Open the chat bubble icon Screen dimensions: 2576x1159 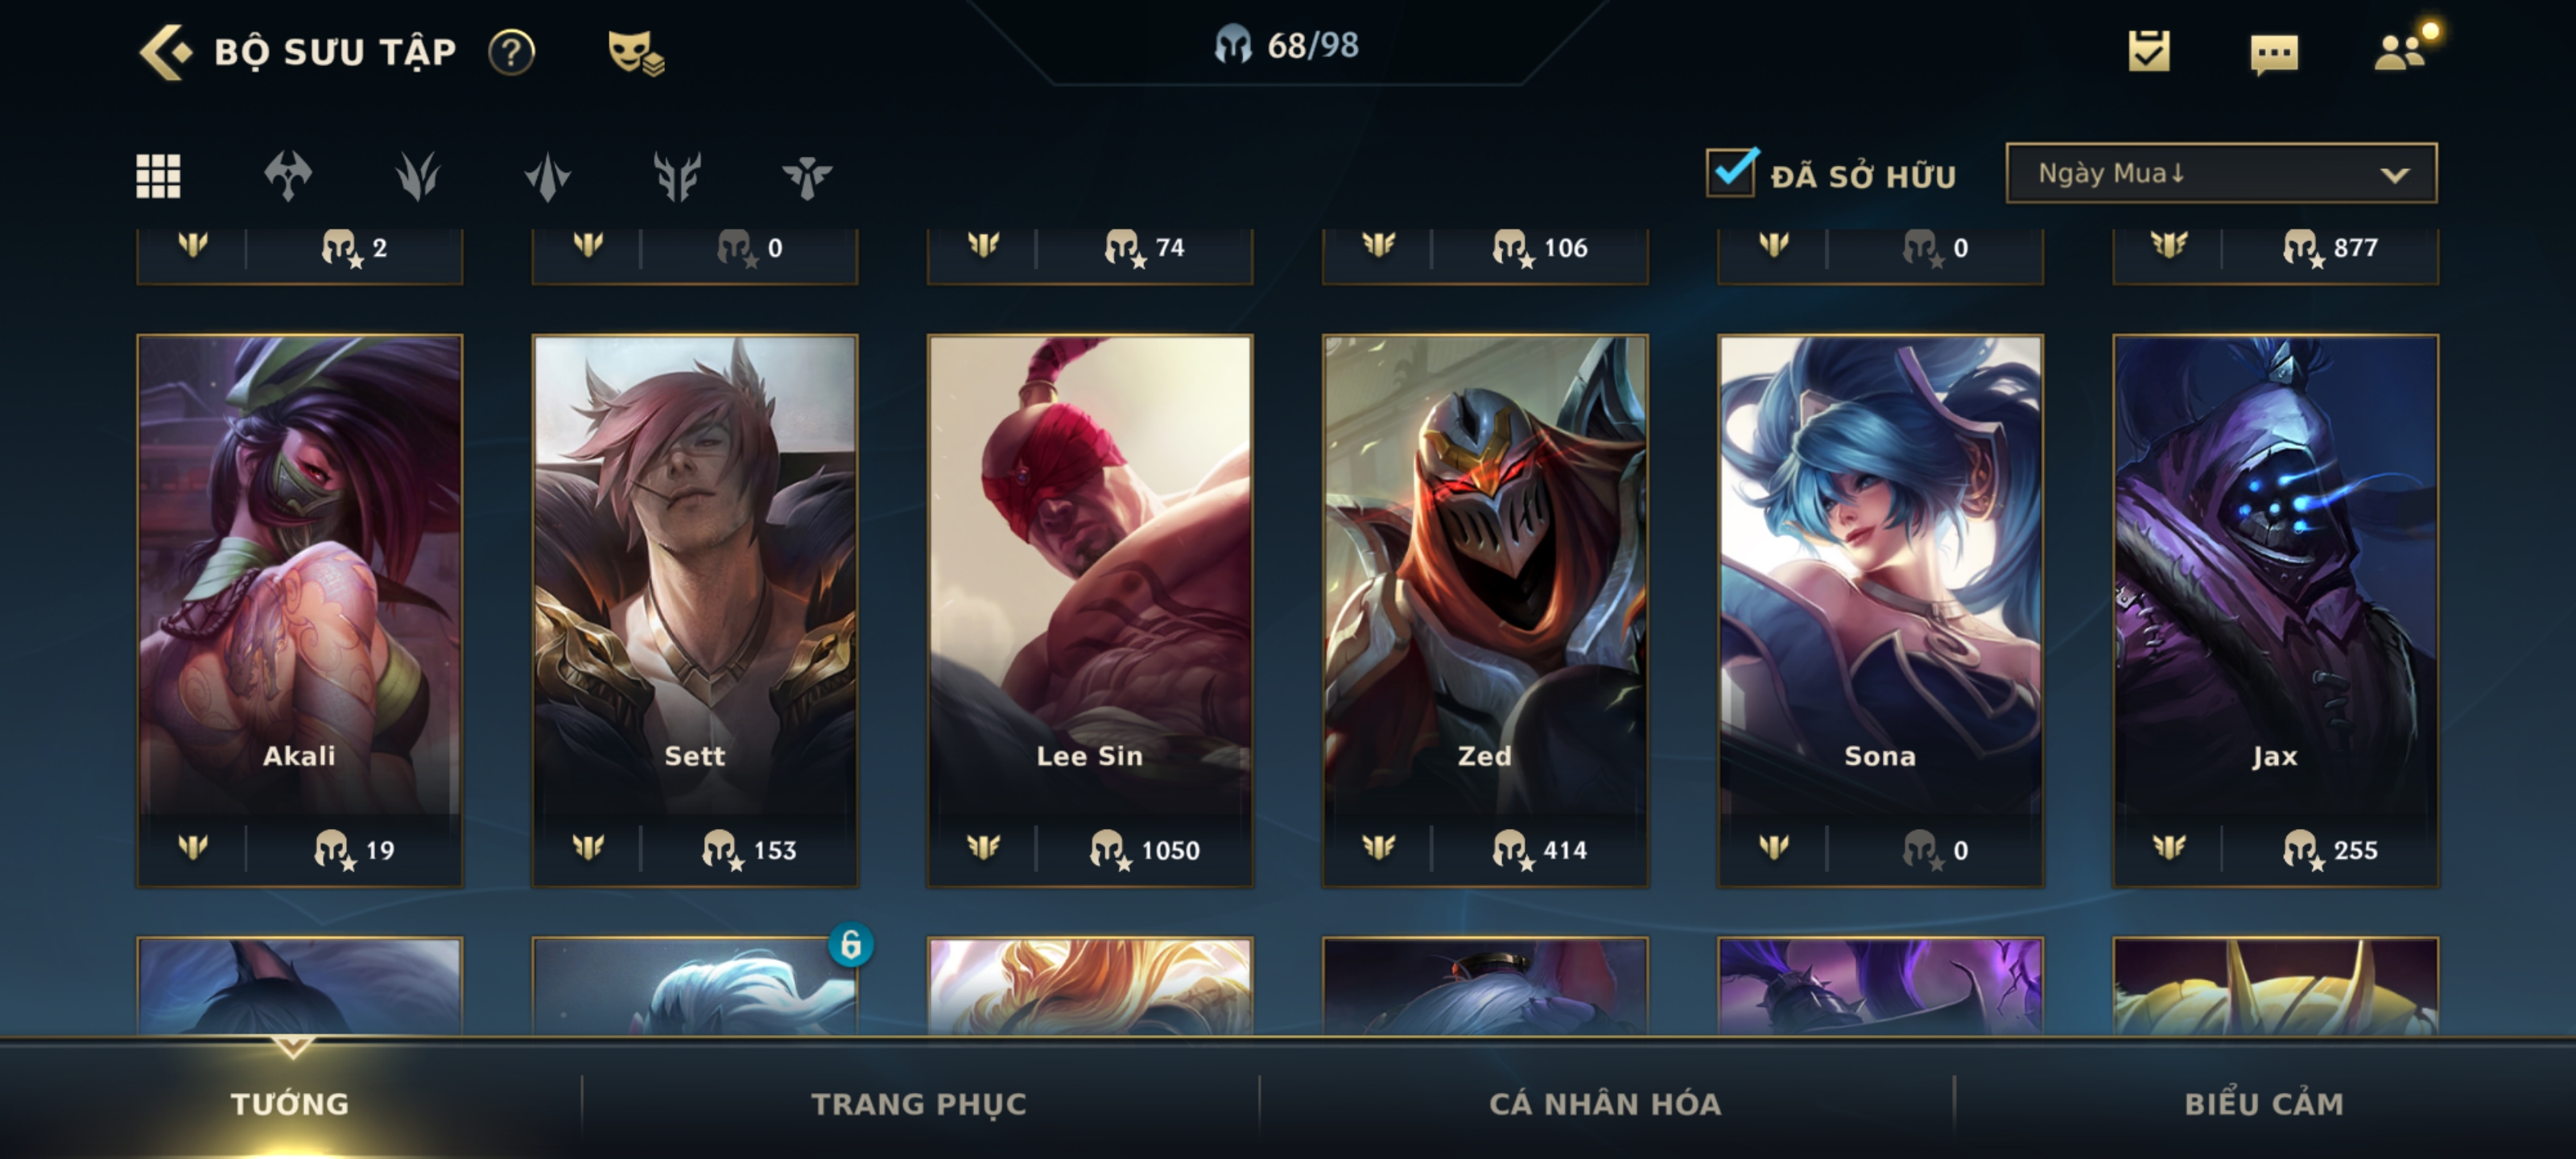[x=2273, y=53]
